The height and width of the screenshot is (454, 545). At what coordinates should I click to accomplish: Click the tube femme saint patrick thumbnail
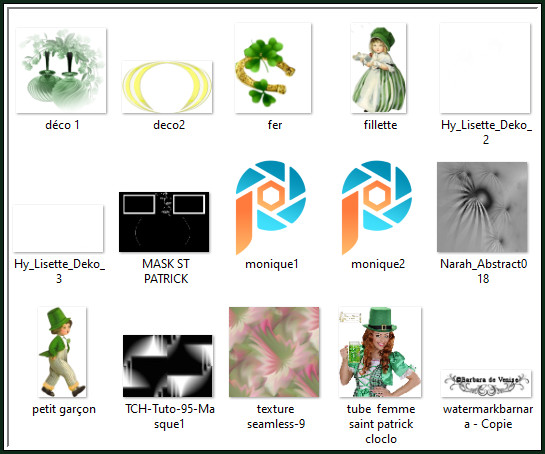[x=380, y=352]
